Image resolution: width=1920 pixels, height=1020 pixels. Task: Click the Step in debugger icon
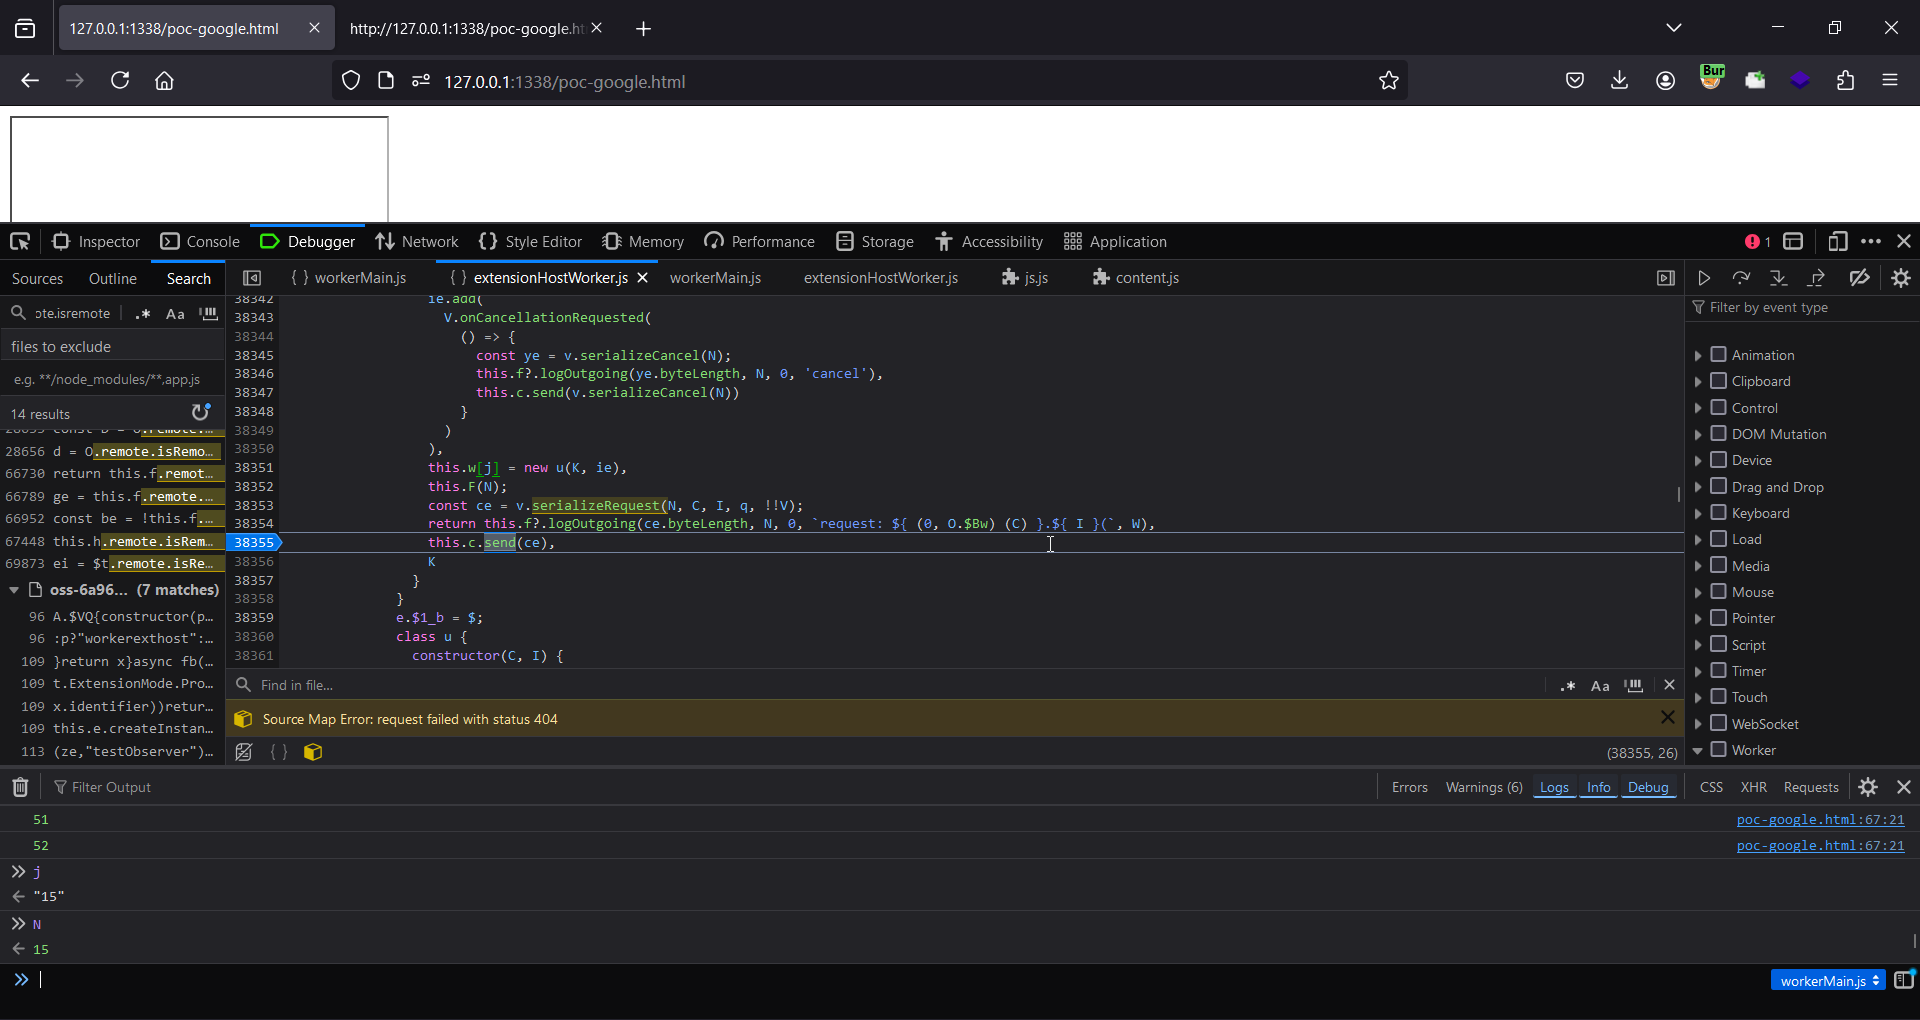(x=1778, y=278)
